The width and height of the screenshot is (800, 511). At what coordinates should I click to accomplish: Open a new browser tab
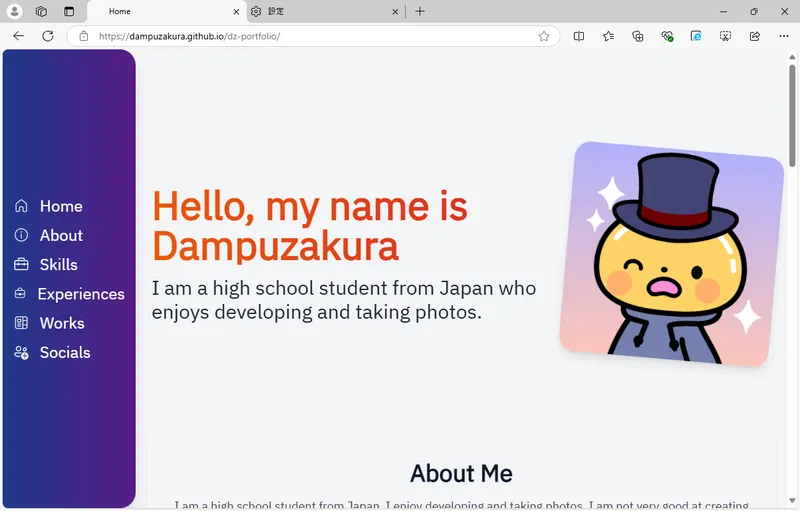coord(420,11)
